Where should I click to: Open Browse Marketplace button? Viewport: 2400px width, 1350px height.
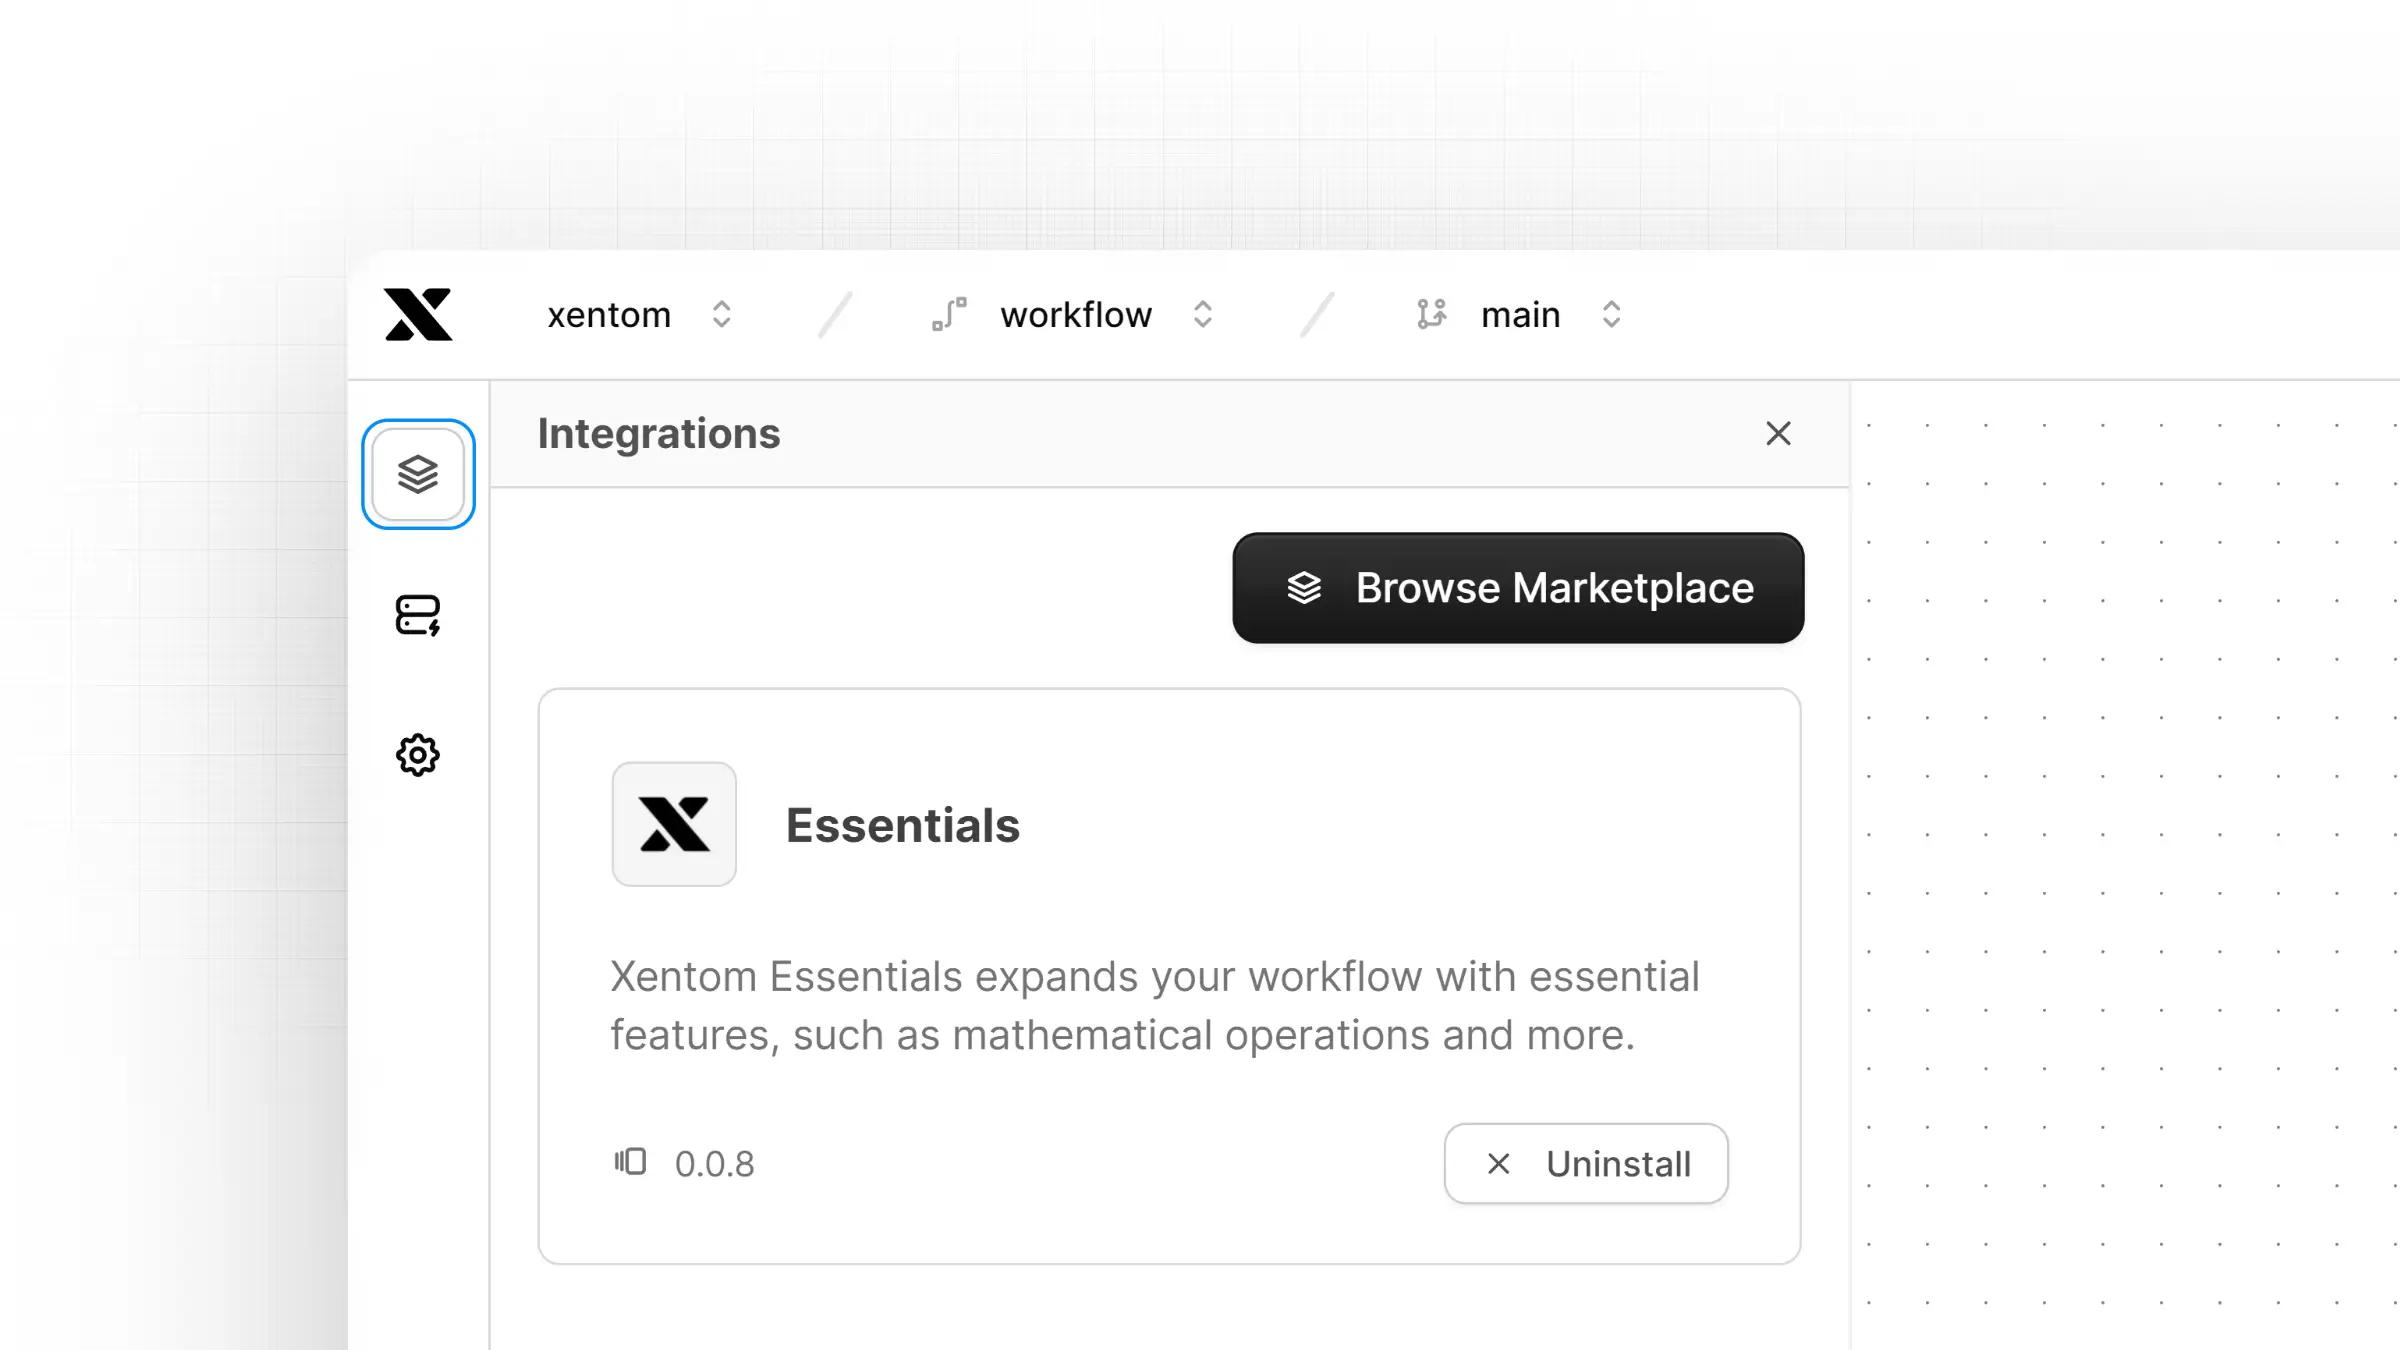coord(1516,587)
